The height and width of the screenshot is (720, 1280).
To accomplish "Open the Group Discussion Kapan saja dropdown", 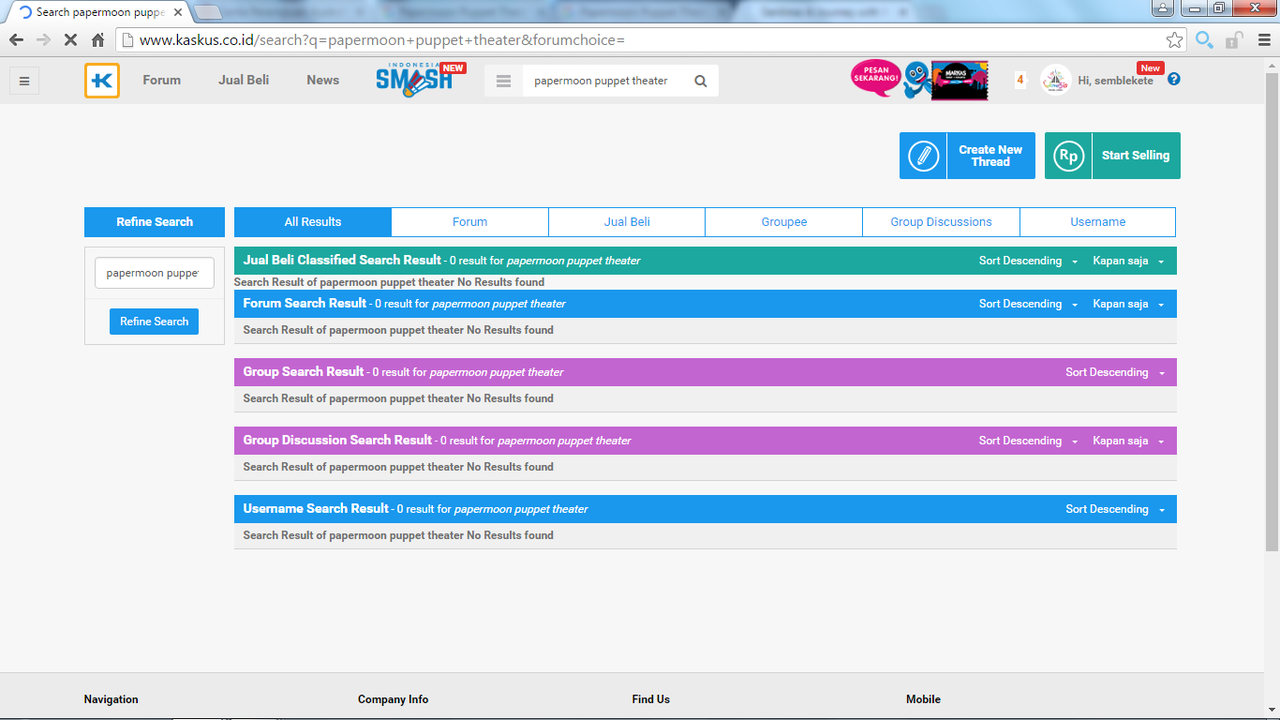I will (1128, 441).
